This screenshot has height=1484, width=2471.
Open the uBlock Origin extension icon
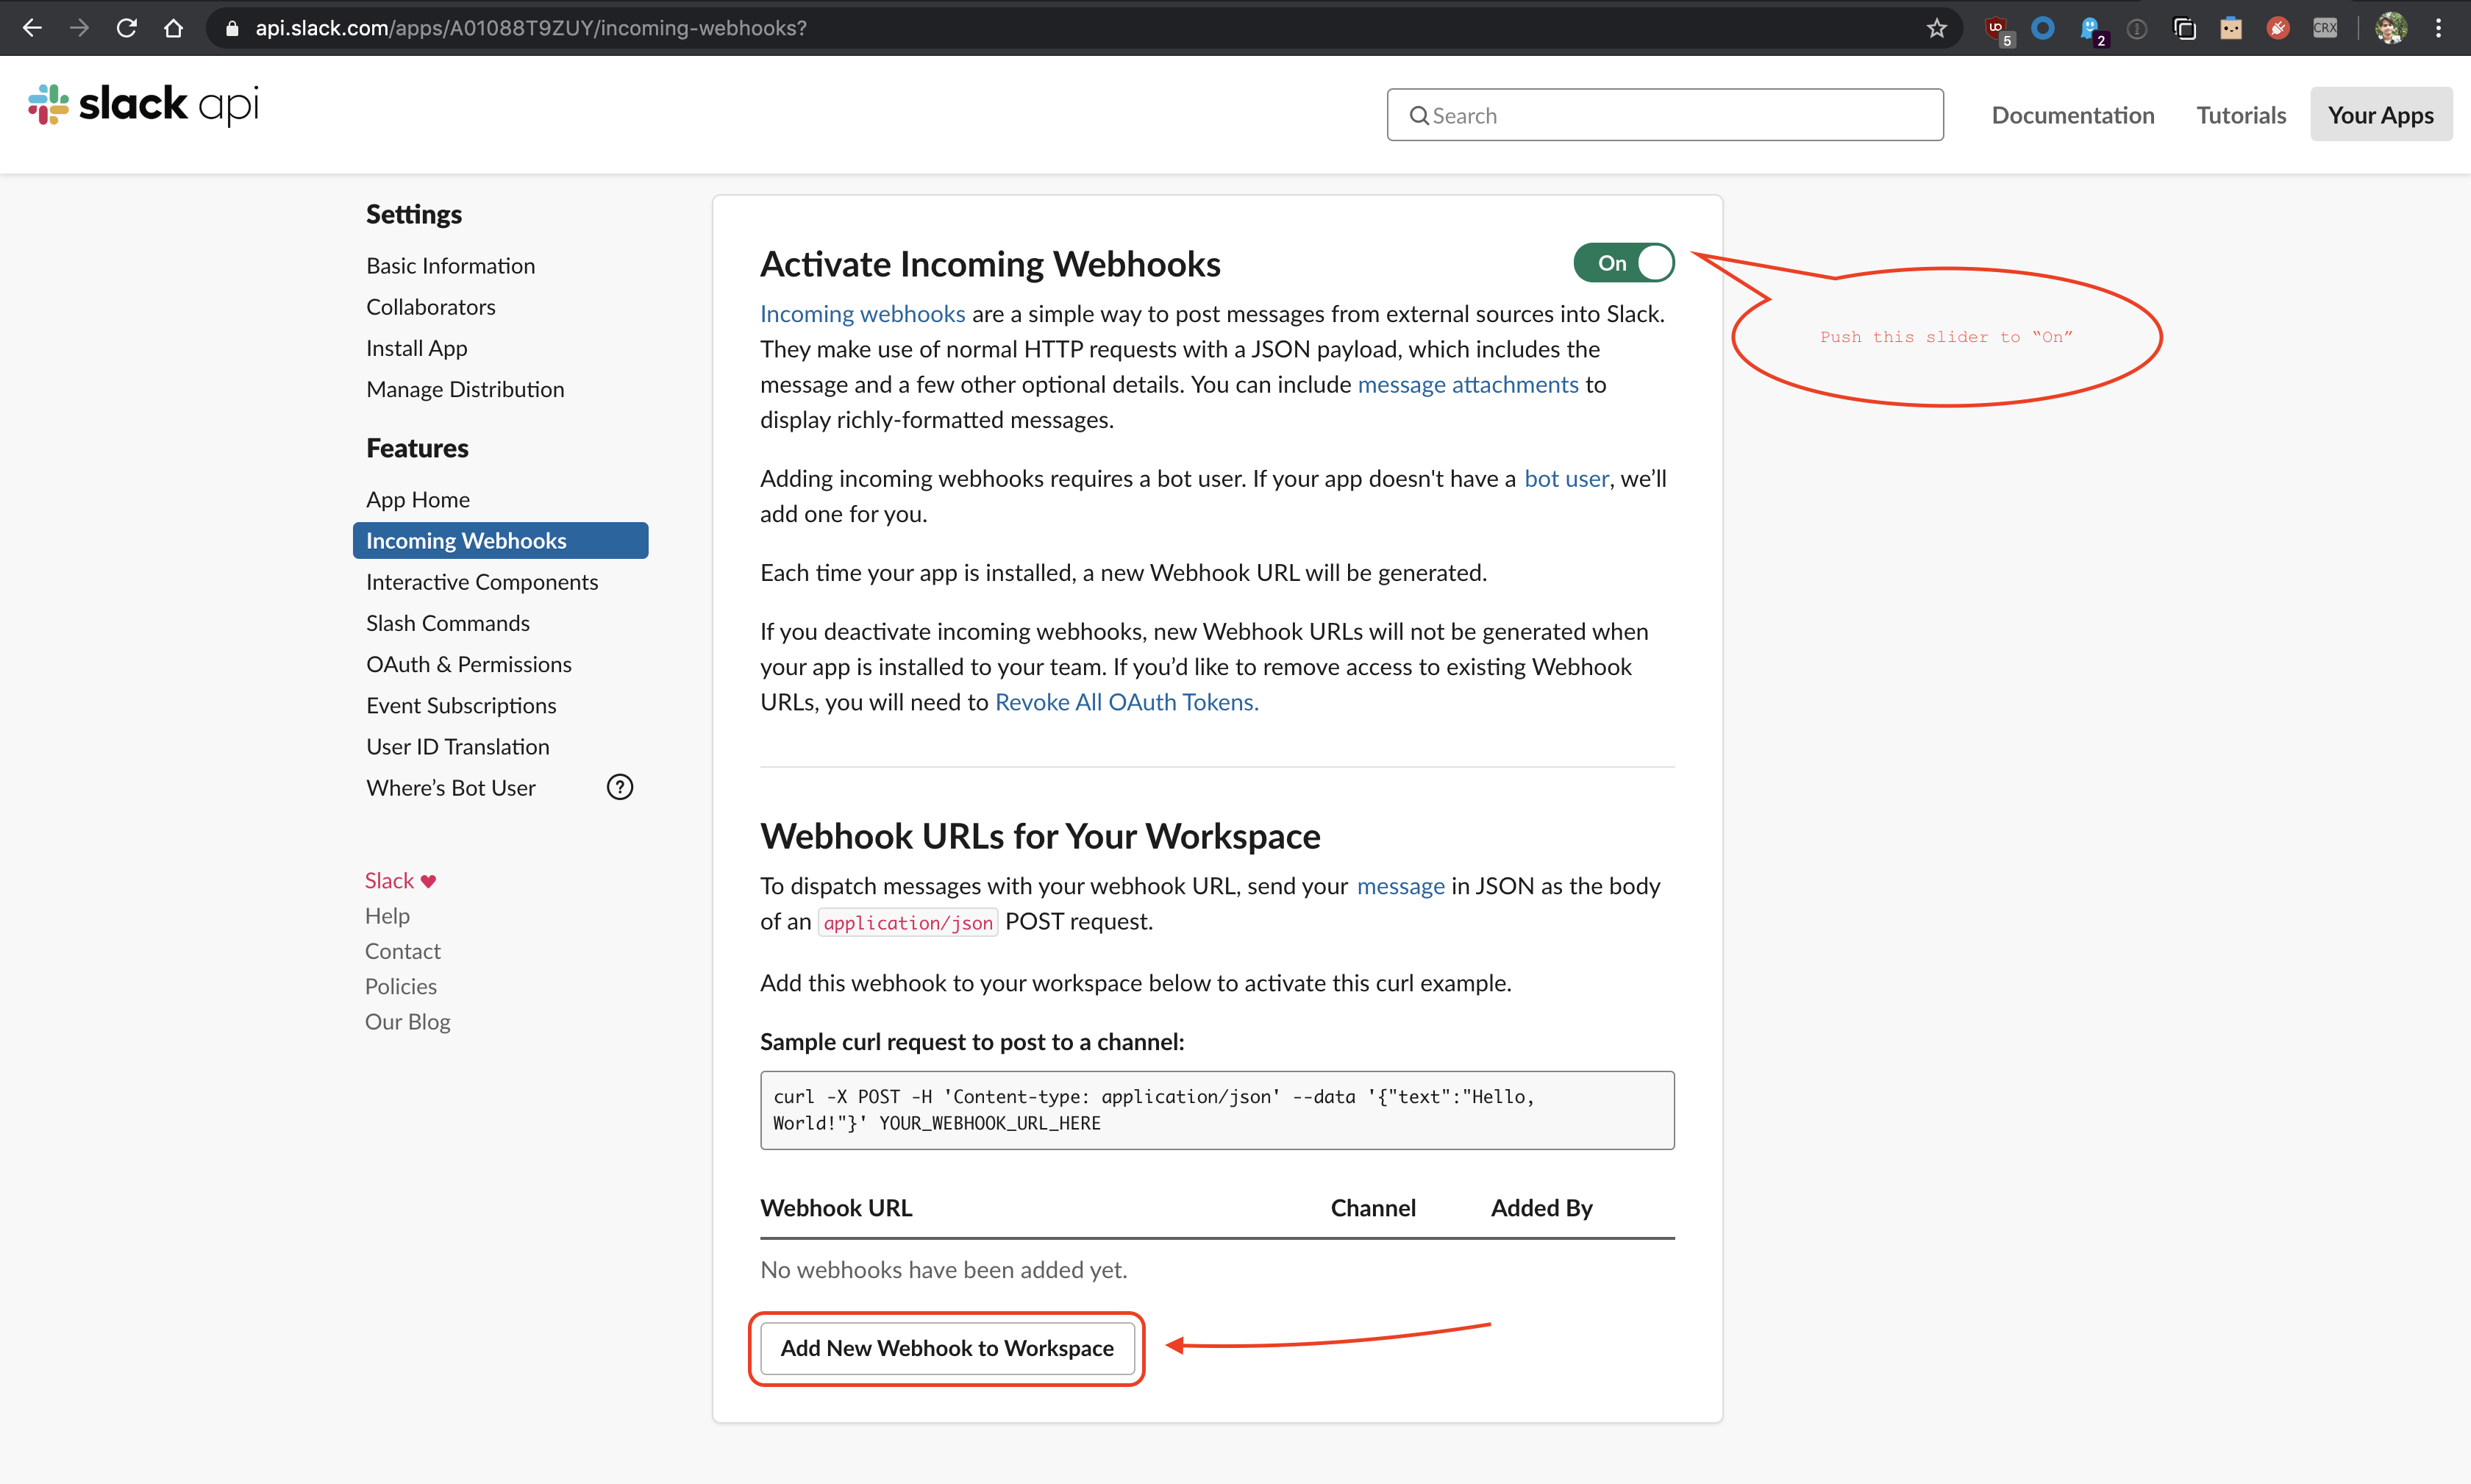[x=1996, y=28]
